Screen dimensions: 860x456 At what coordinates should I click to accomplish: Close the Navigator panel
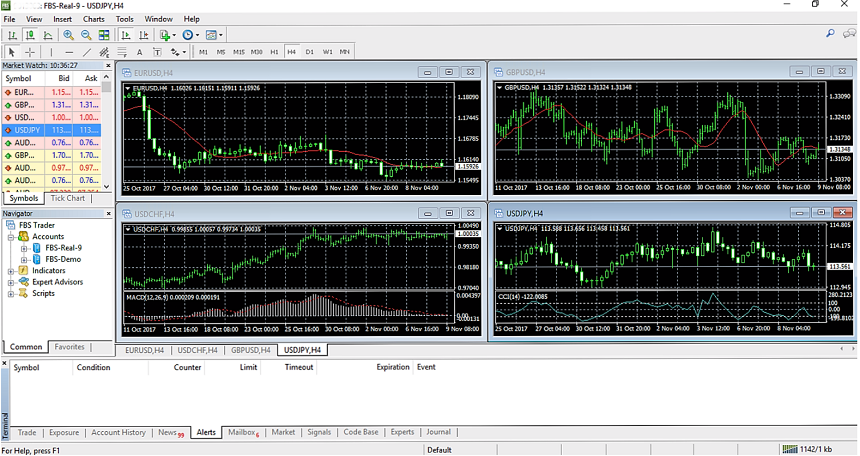108,213
